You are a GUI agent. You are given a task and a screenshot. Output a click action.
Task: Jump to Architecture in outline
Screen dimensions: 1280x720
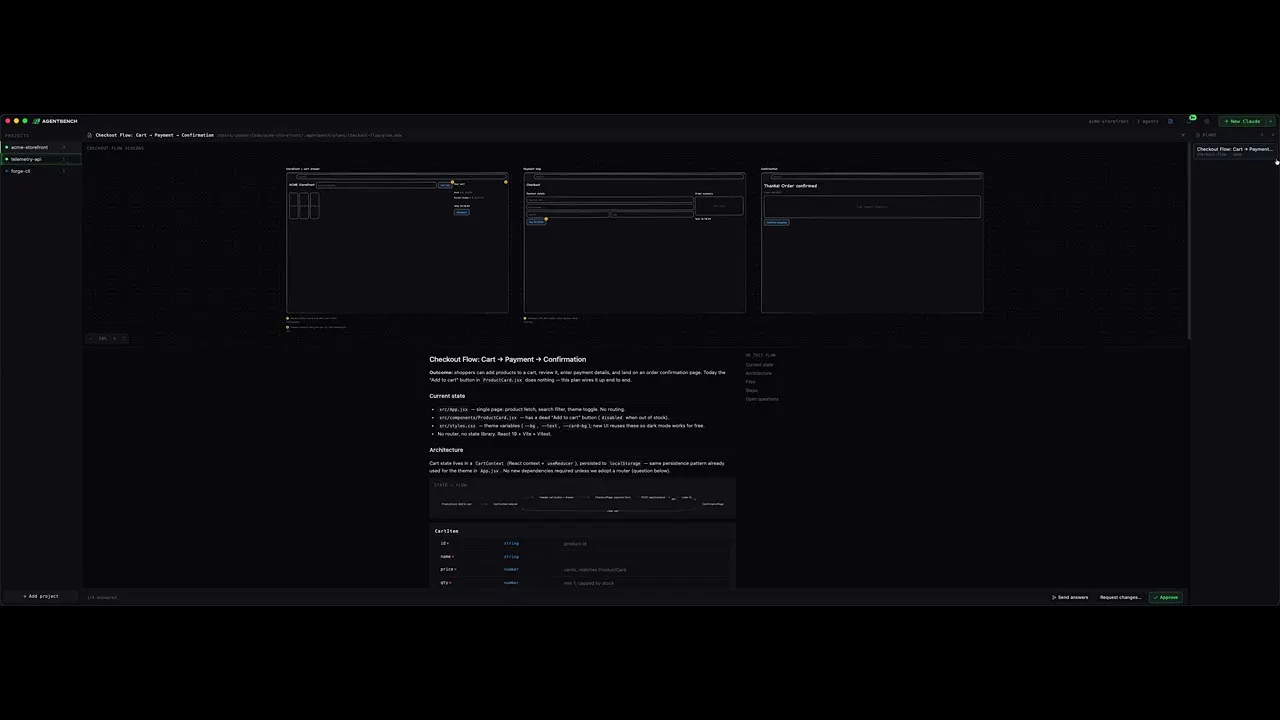pyautogui.click(x=758, y=373)
